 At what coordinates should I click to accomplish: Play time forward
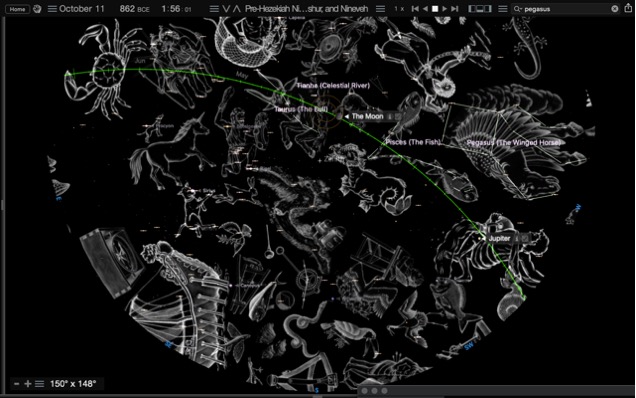tap(445, 9)
